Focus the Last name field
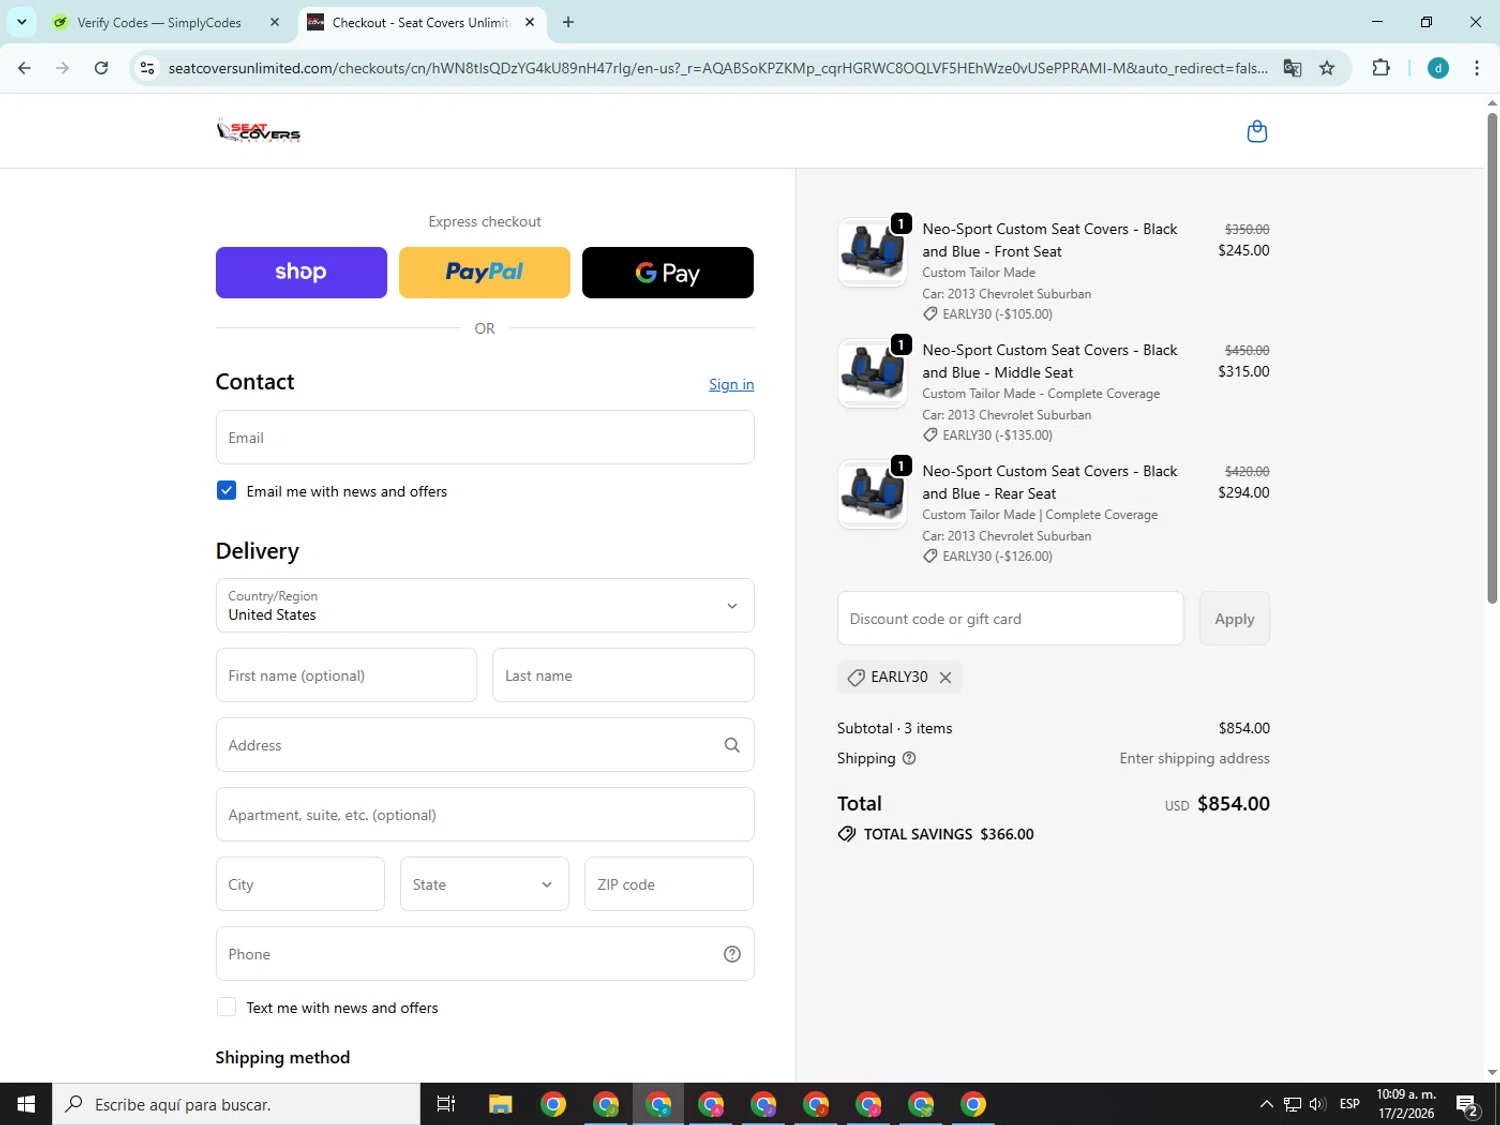Viewport: 1500px width, 1125px height. pyautogui.click(x=623, y=675)
